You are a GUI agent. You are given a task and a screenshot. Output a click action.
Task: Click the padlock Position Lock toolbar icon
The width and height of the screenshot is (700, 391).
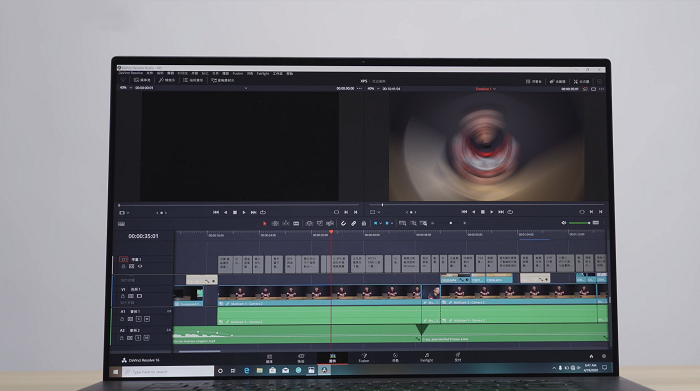(x=364, y=223)
